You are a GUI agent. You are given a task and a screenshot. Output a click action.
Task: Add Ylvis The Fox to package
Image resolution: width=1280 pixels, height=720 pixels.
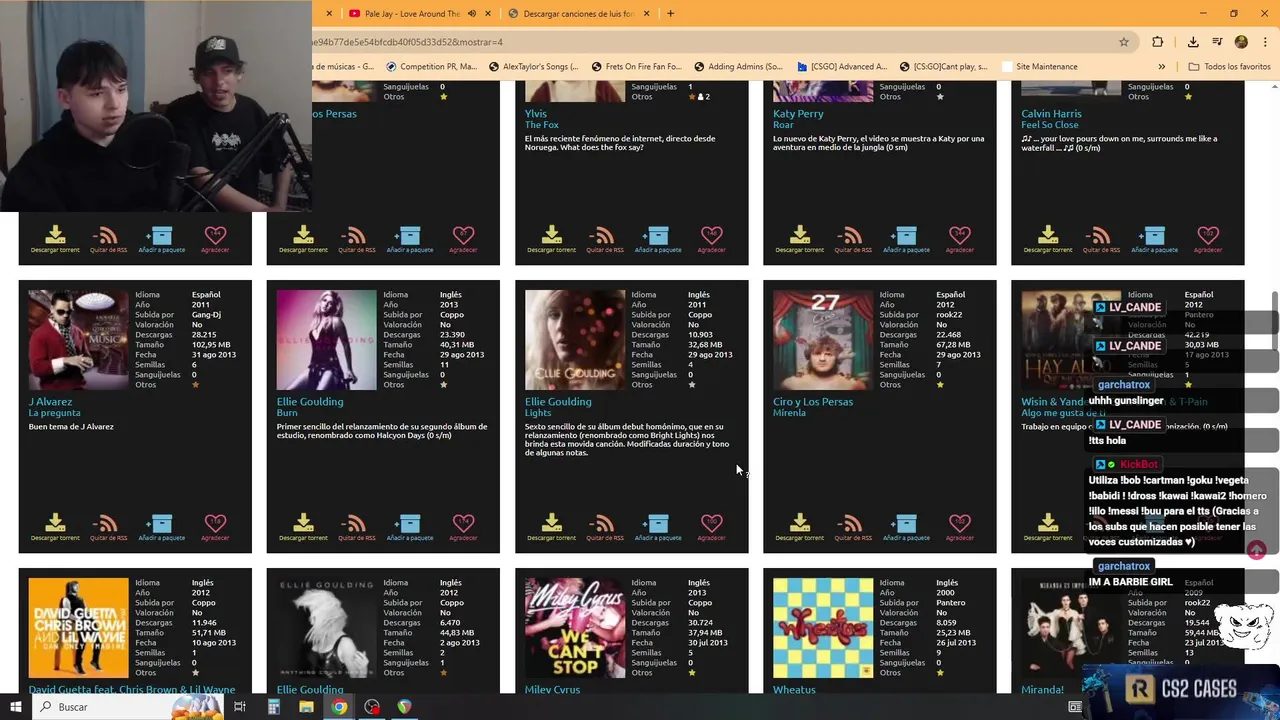[x=657, y=239]
